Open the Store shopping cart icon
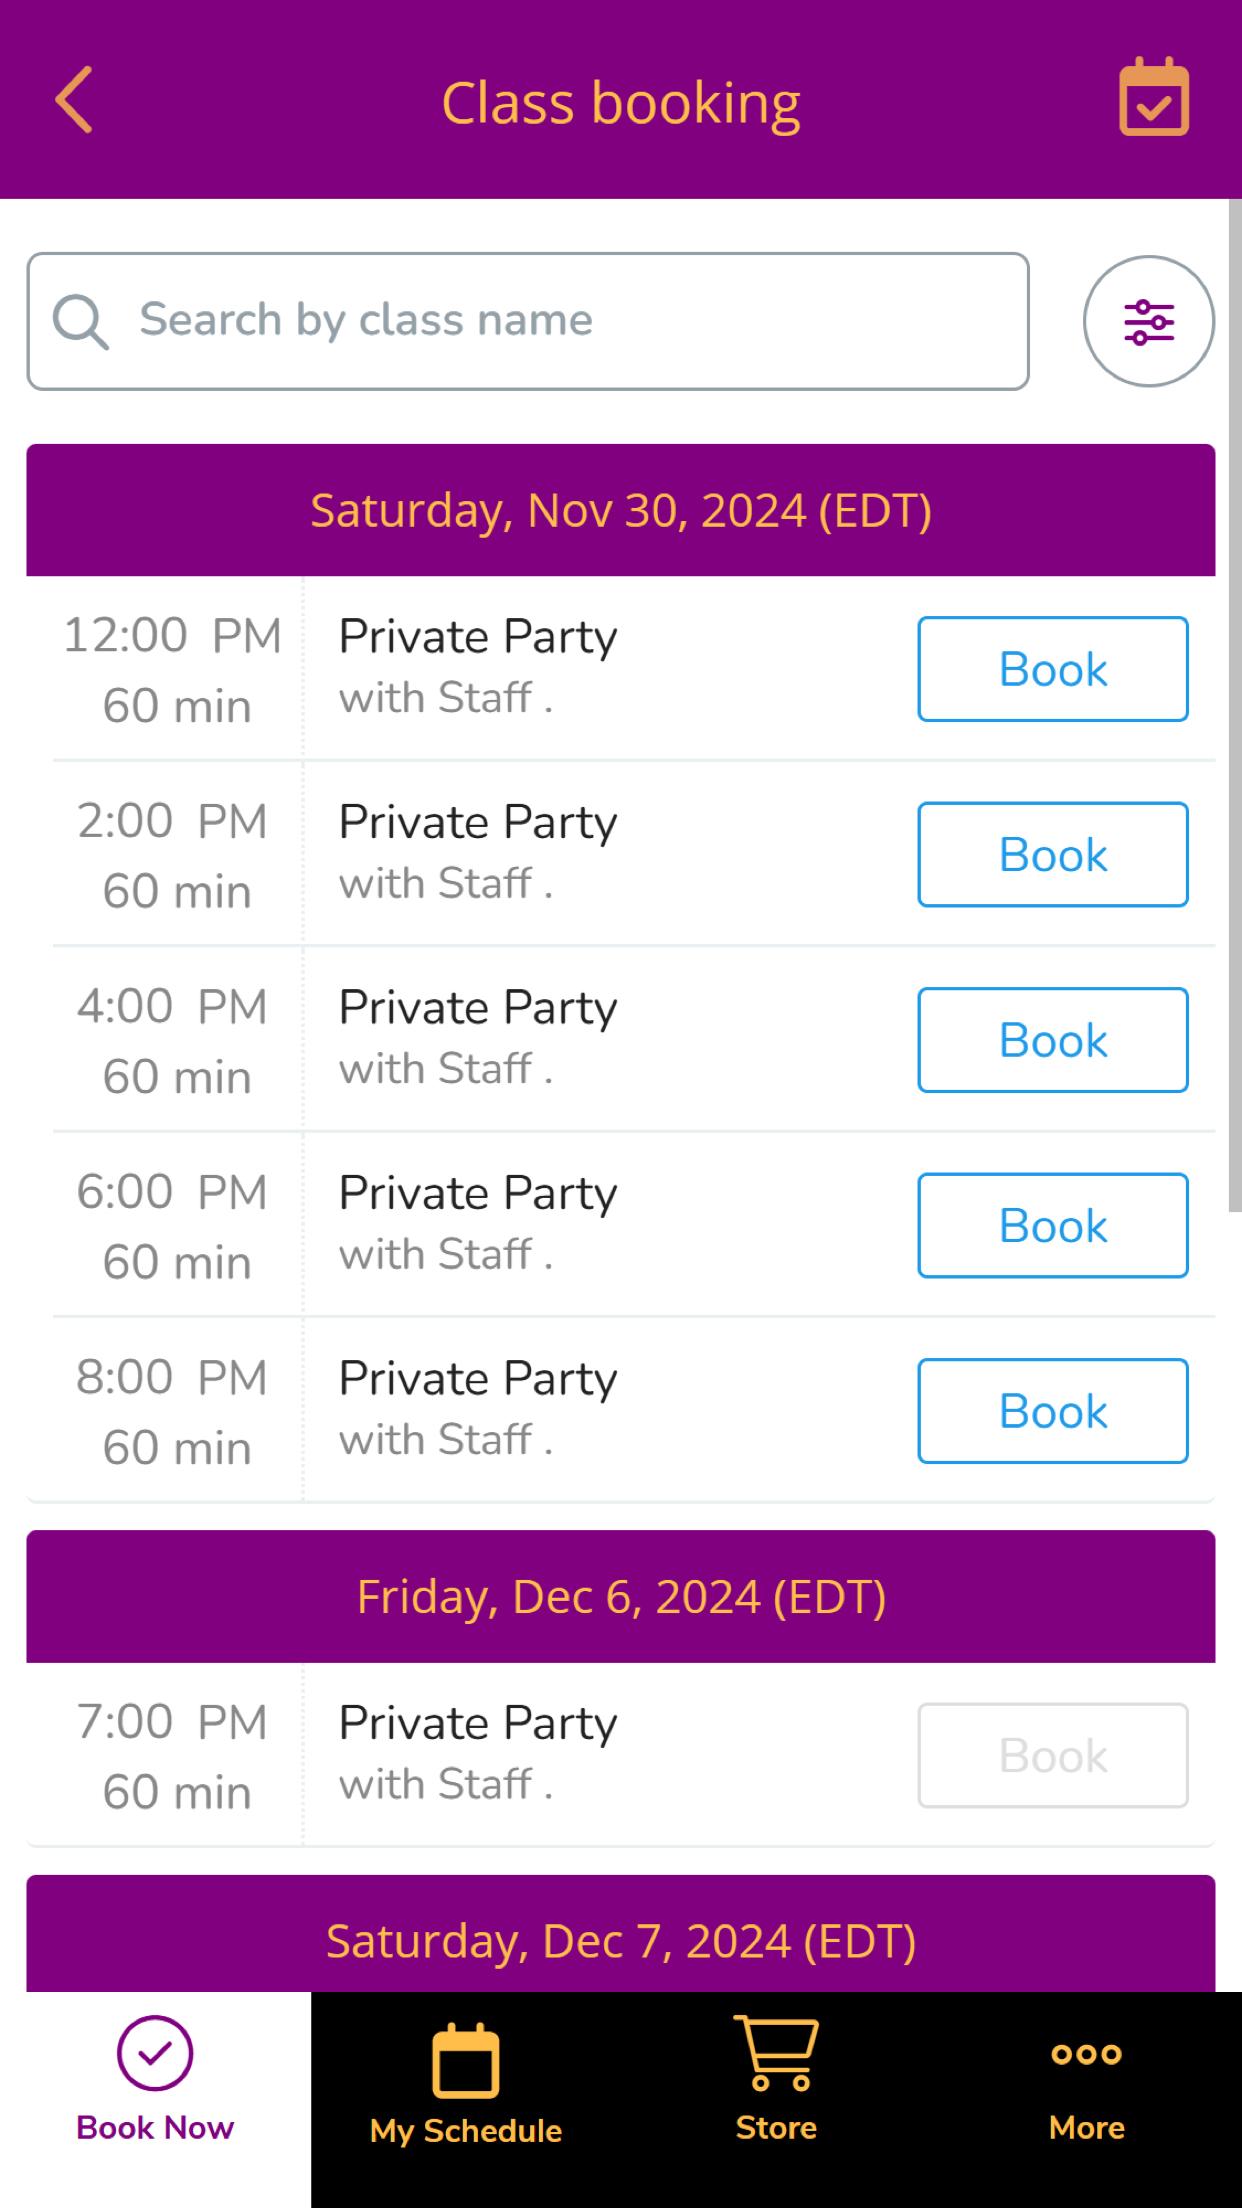The height and width of the screenshot is (2208, 1242). [x=777, y=2054]
